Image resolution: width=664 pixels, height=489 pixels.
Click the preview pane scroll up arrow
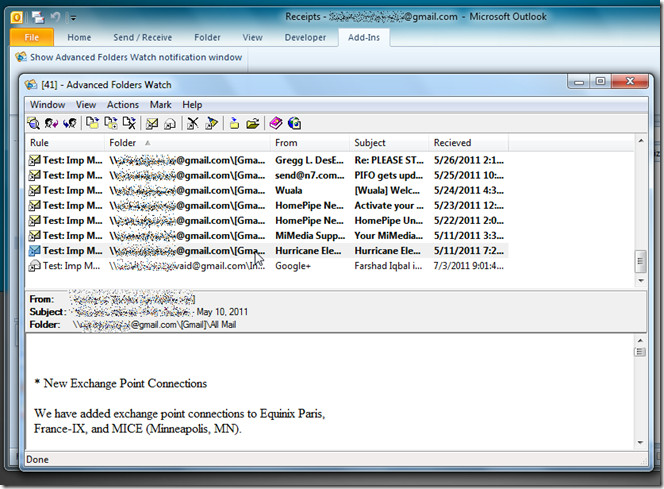(x=640, y=340)
